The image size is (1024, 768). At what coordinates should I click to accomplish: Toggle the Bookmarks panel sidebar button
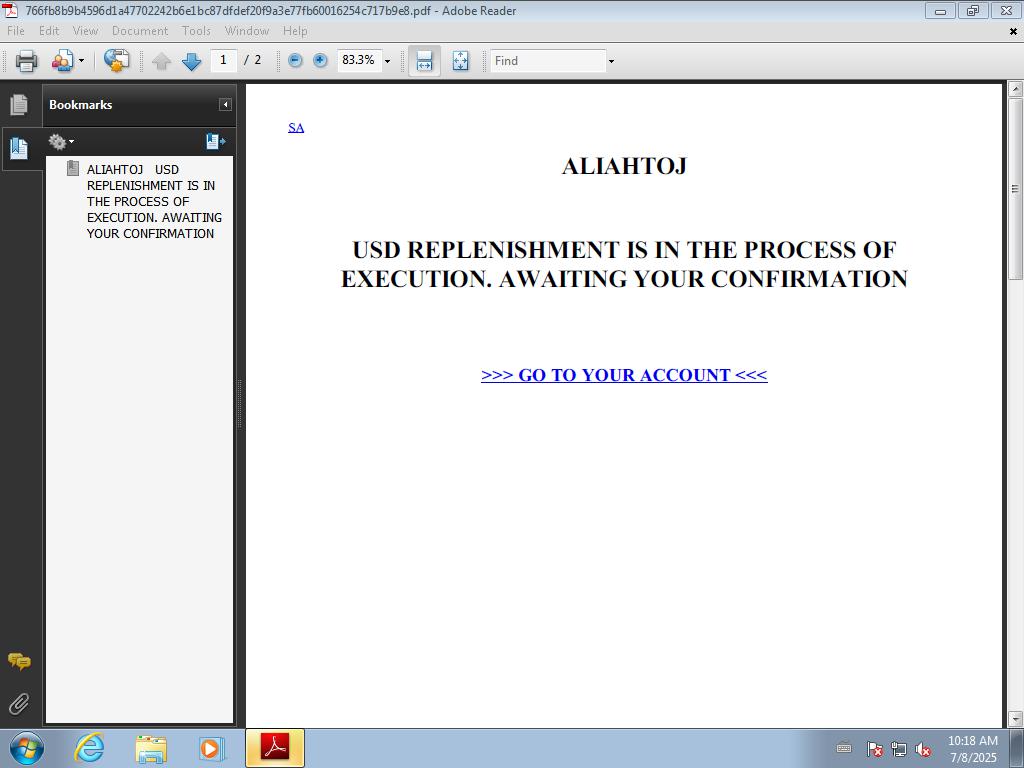(19, 149)
